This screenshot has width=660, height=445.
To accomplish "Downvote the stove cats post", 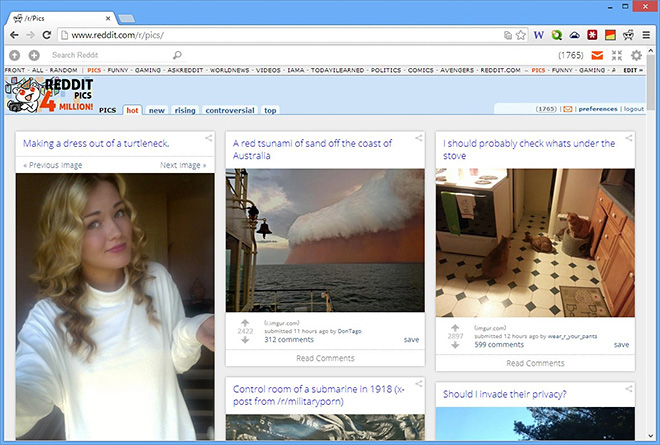I will (455, 345).
